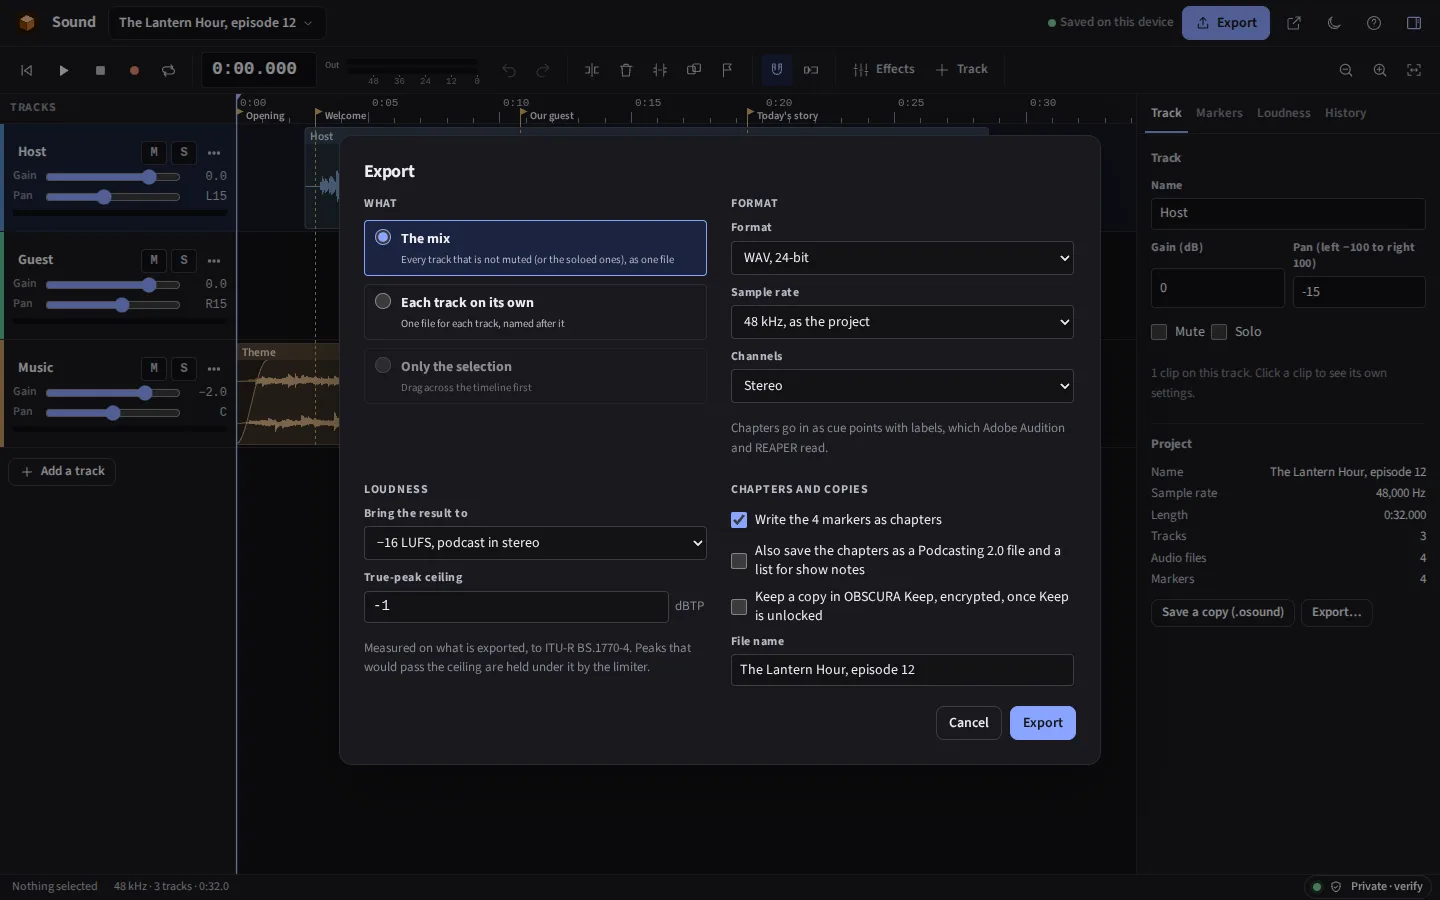Click the Export button in dialog
The image size is (1440, 900).
pyautogui.click(x=1042, y=723)
